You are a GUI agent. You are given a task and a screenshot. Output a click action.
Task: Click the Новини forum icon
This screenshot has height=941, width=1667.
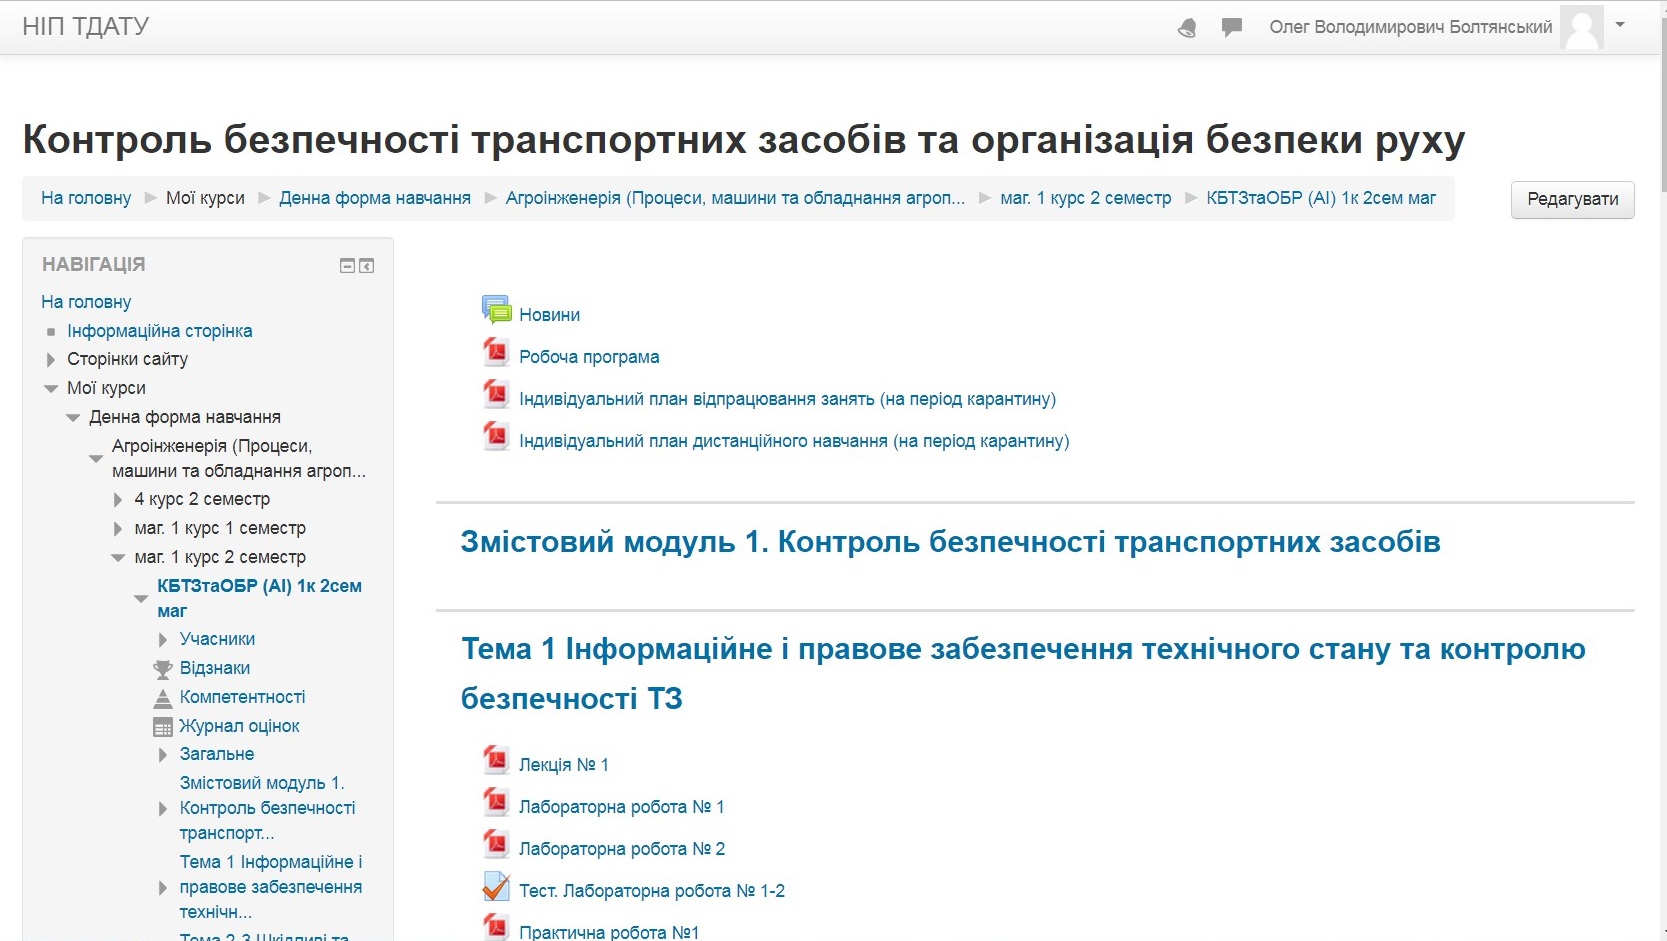coord(496,311)
